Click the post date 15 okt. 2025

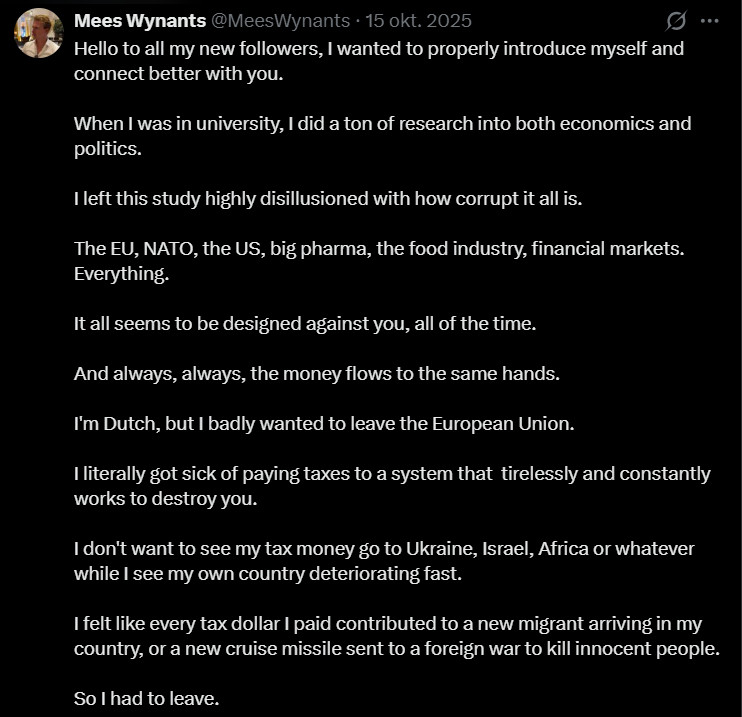coord(416,20)
